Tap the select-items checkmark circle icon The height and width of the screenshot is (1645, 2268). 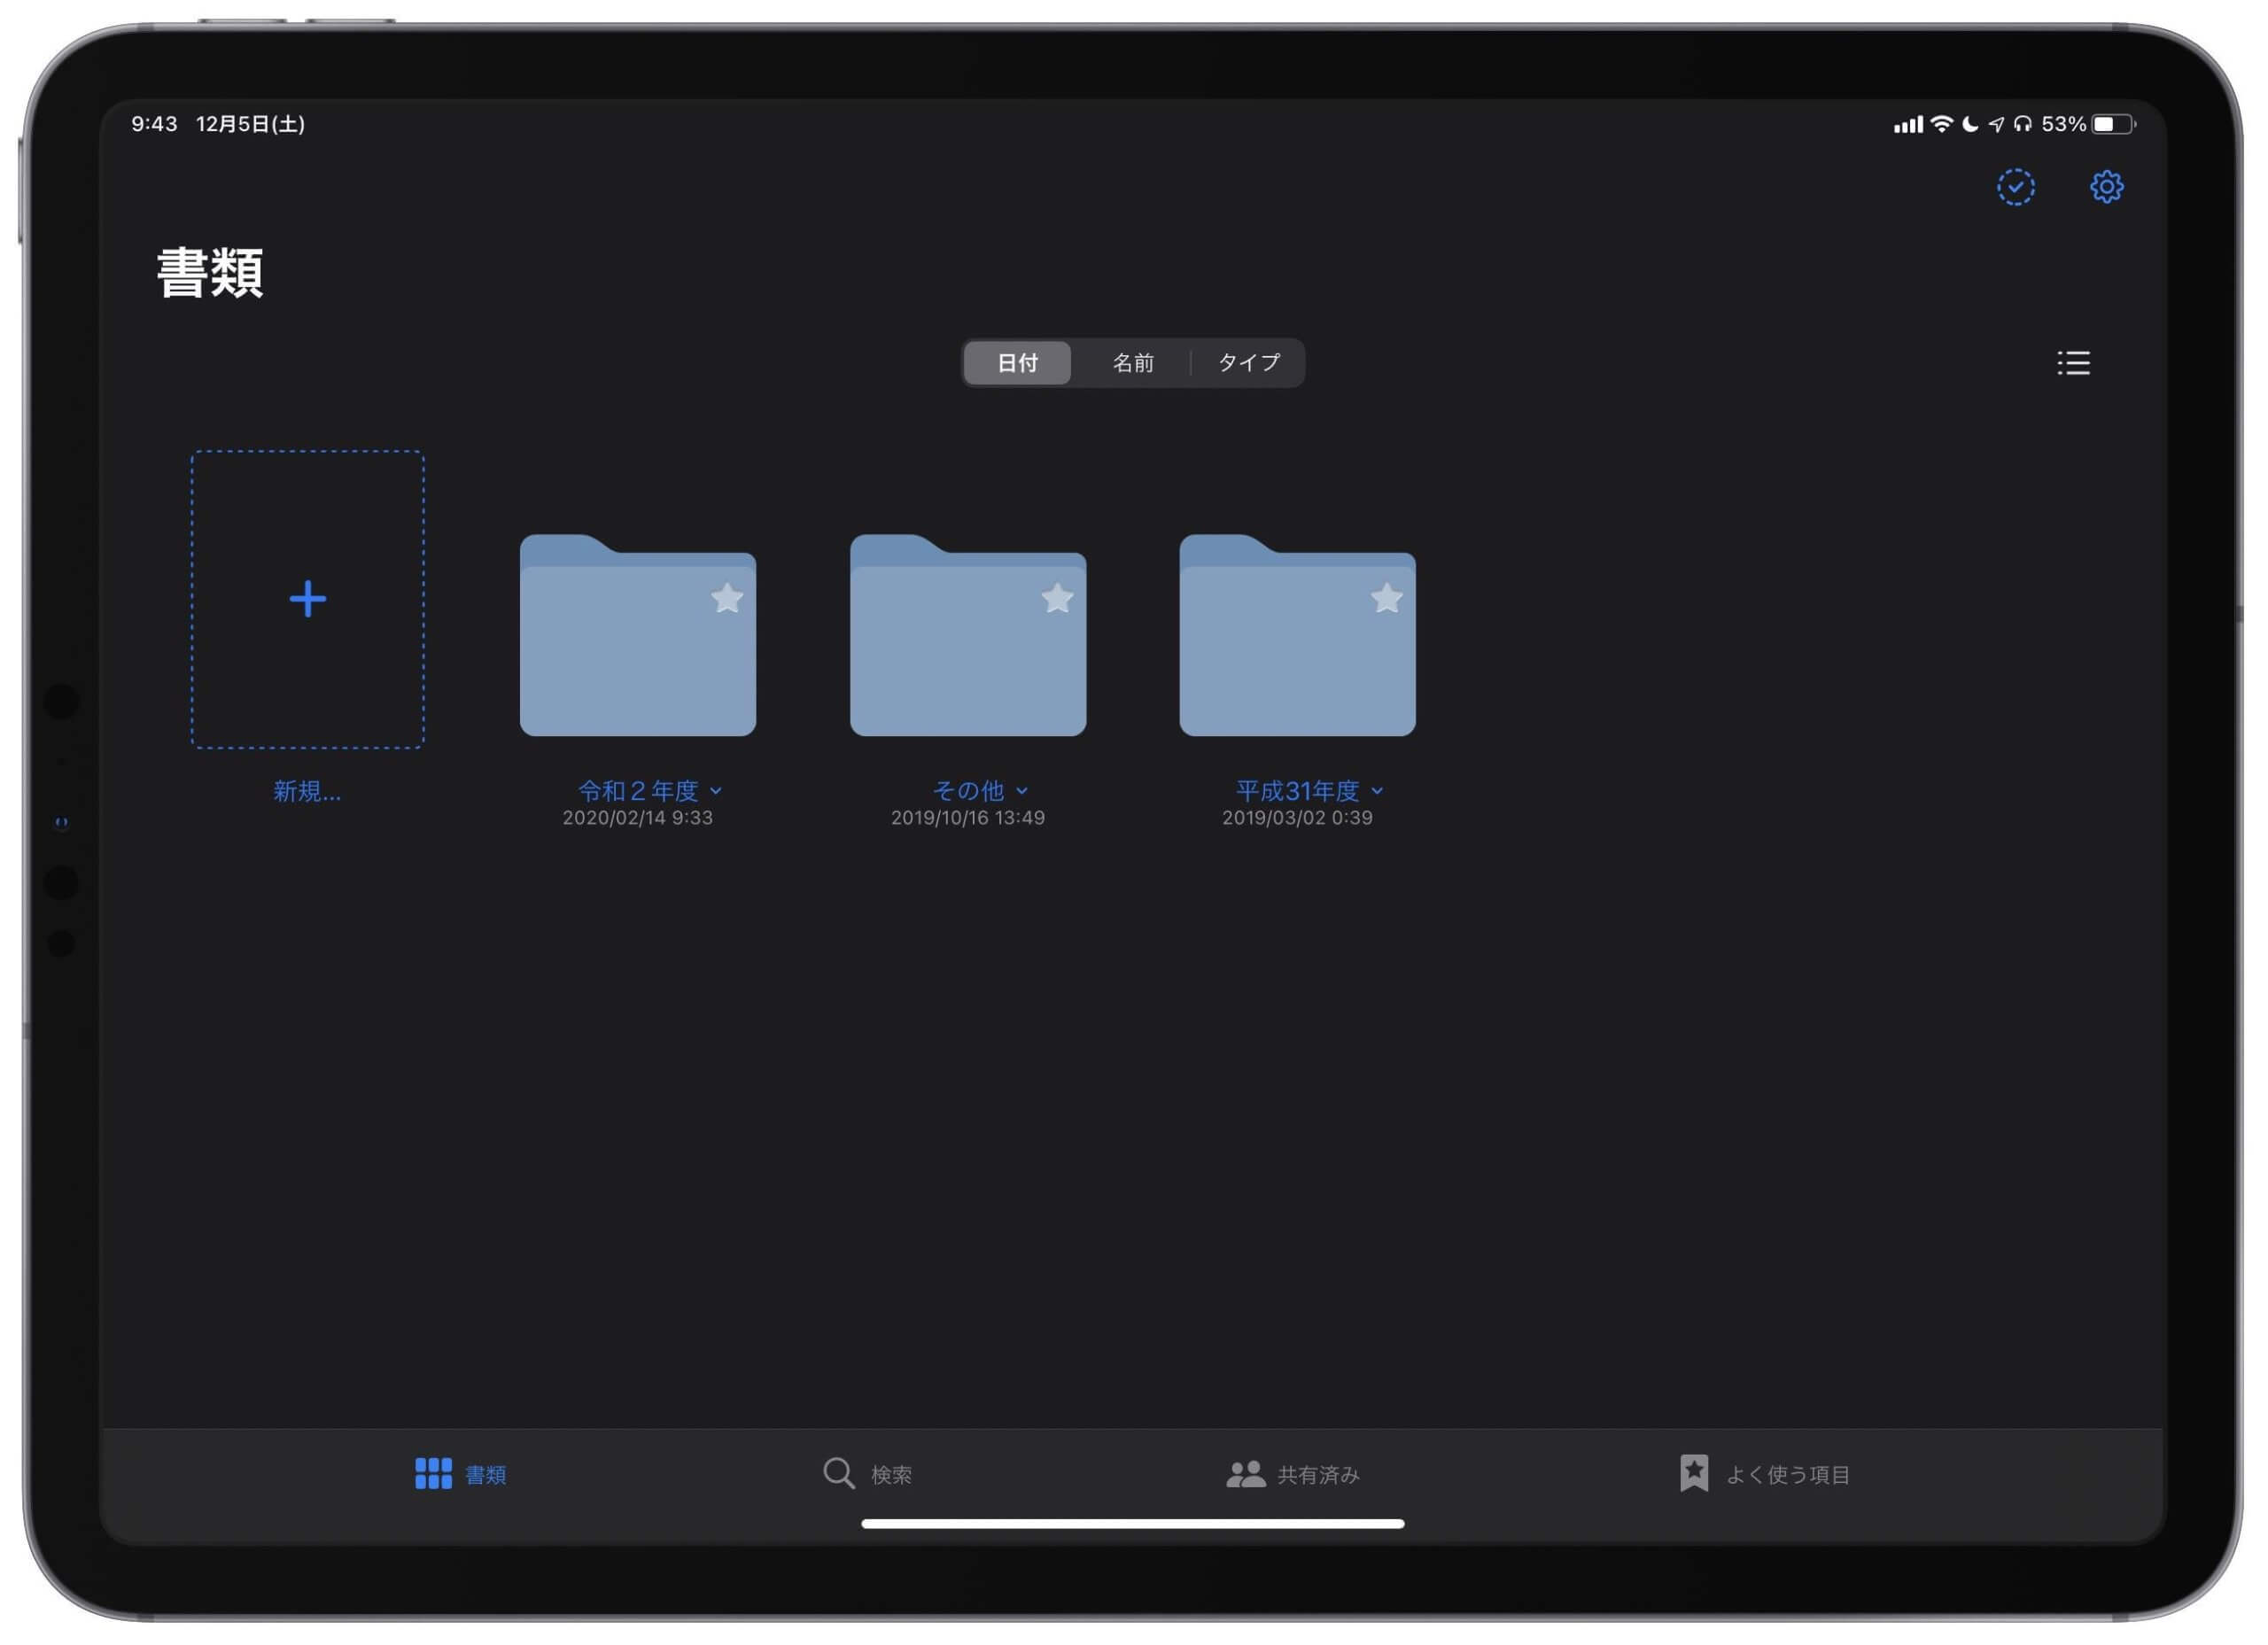pos(2016,187)
